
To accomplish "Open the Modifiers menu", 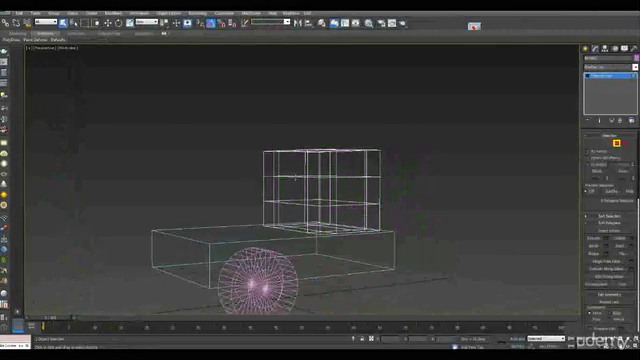I will [x=113, y=13].
